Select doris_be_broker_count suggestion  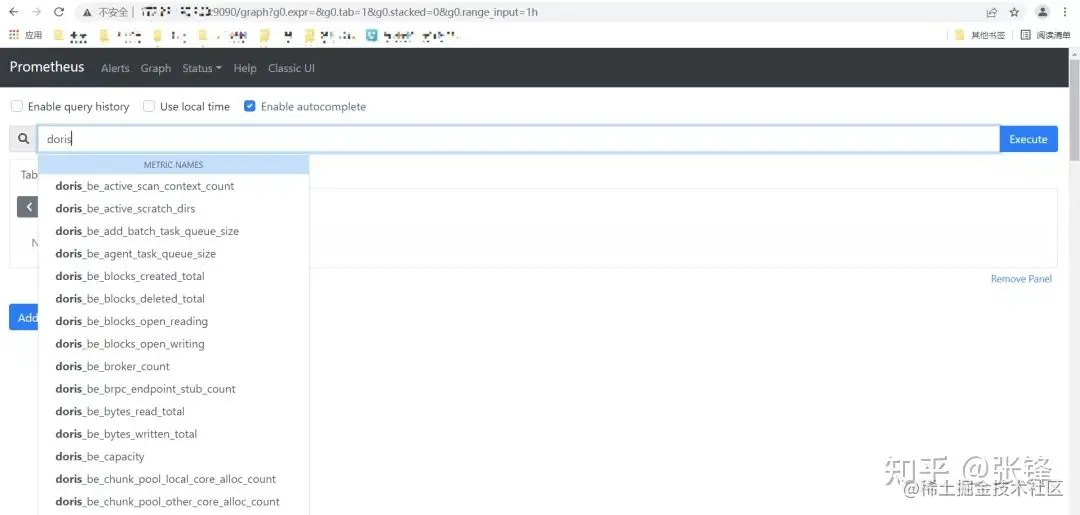point(174,366)
